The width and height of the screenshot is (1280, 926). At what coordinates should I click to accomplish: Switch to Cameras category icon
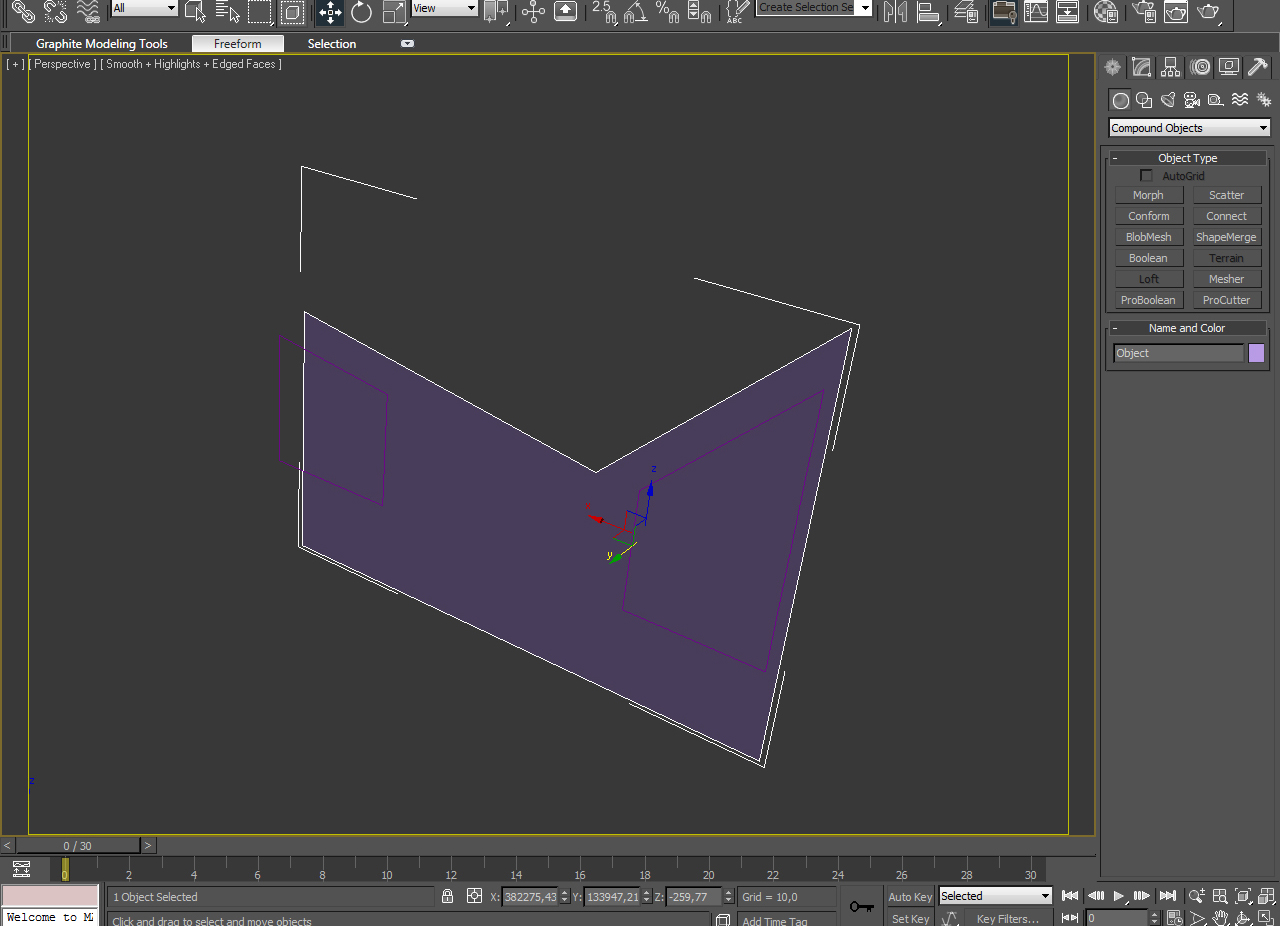tap(1192, 100)
